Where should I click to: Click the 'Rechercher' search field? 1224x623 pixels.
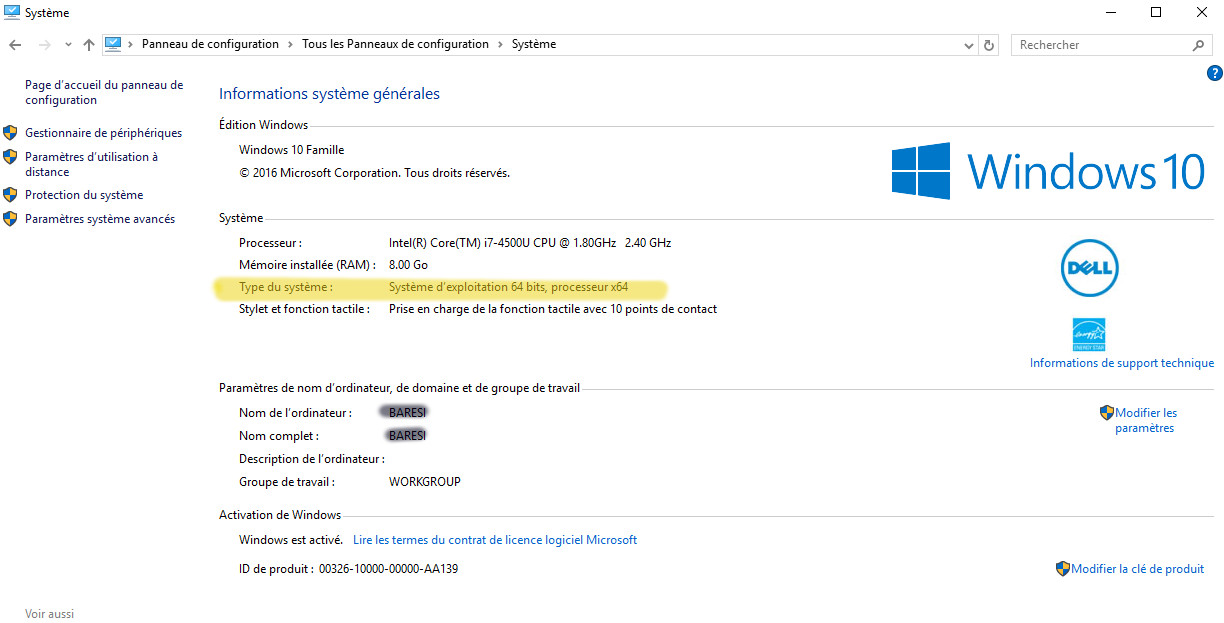coord(1100,45)
